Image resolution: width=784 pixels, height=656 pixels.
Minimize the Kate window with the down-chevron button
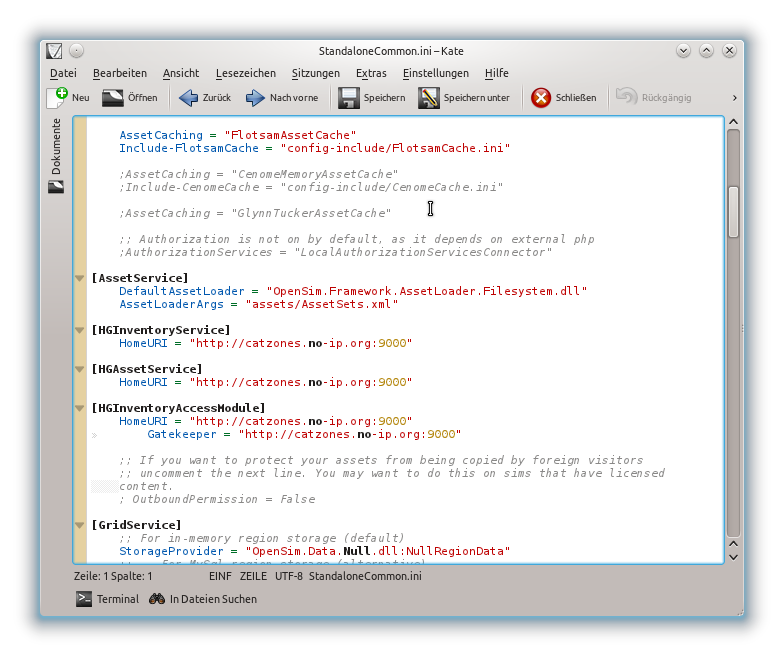683,50
